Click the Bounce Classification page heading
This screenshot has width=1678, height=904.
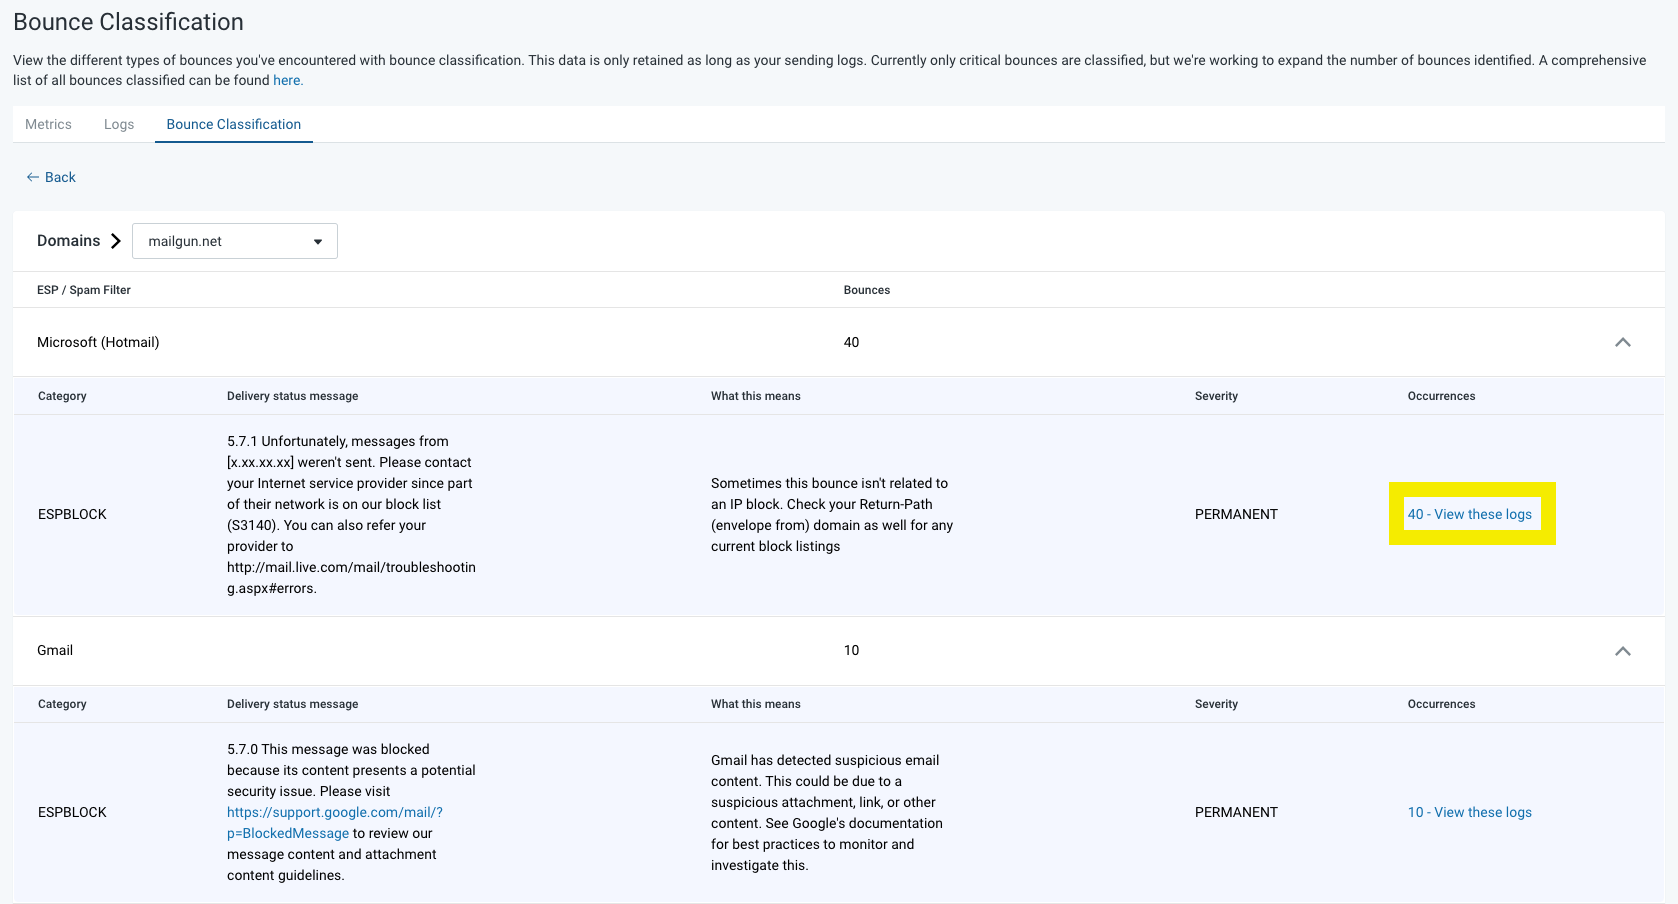click(128, 22)
